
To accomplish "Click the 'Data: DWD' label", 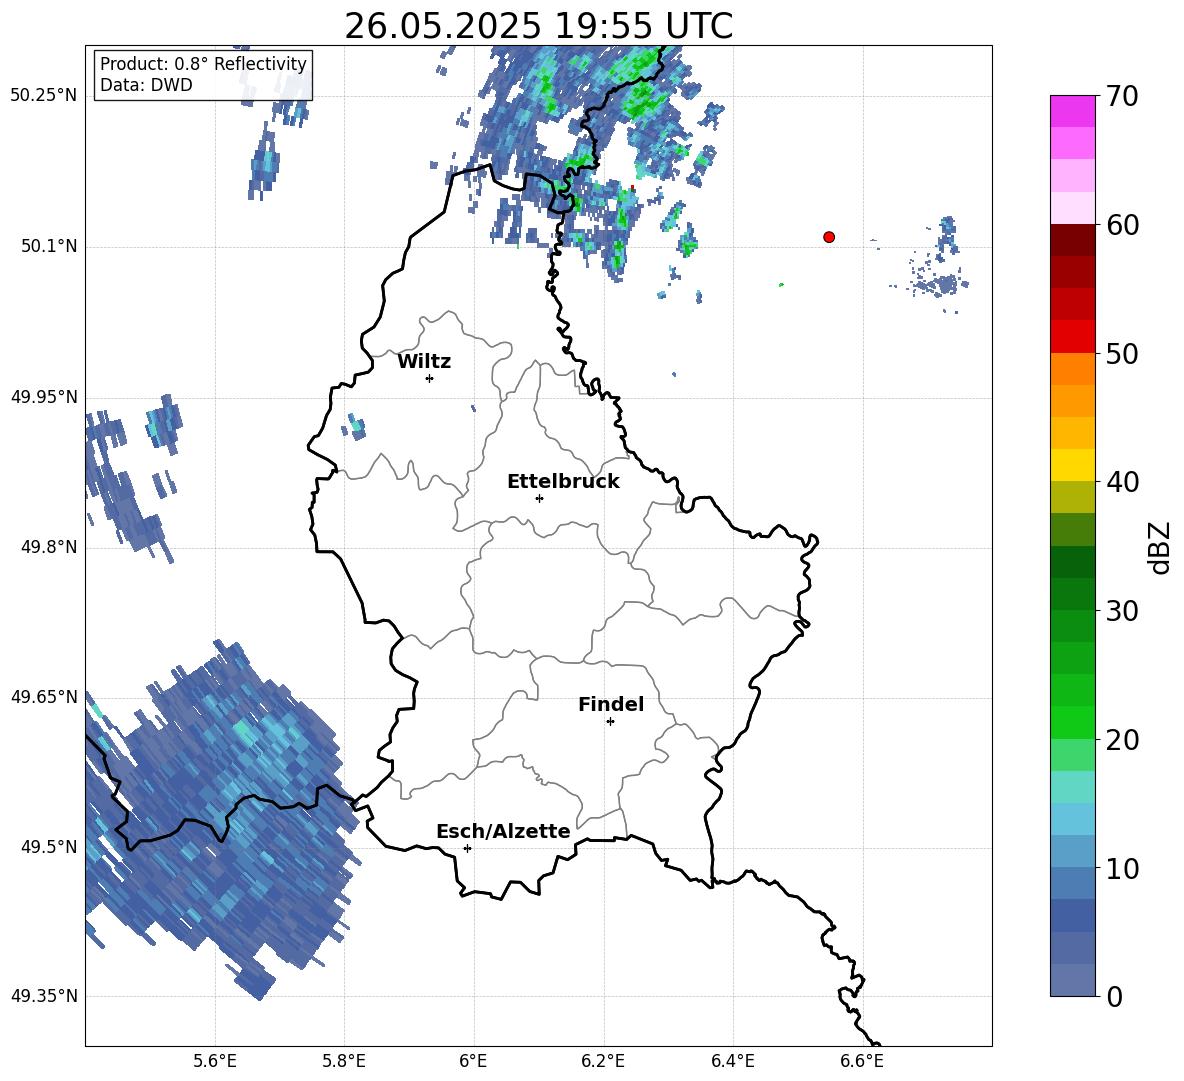I will pyautogui.click(x=146, y=85).
